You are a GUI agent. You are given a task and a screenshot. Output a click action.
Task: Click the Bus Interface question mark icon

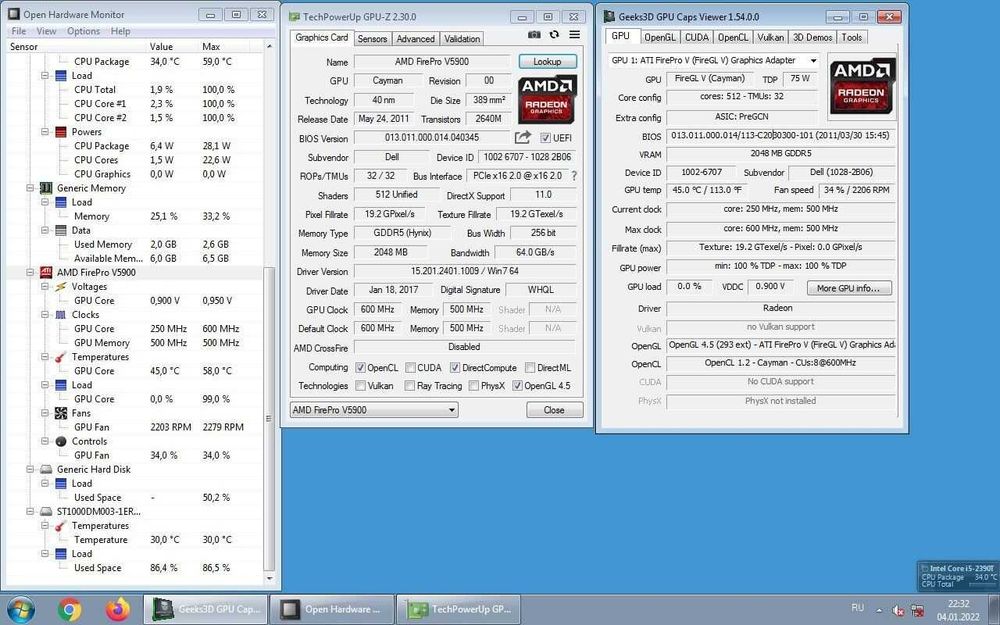(574, 175)
